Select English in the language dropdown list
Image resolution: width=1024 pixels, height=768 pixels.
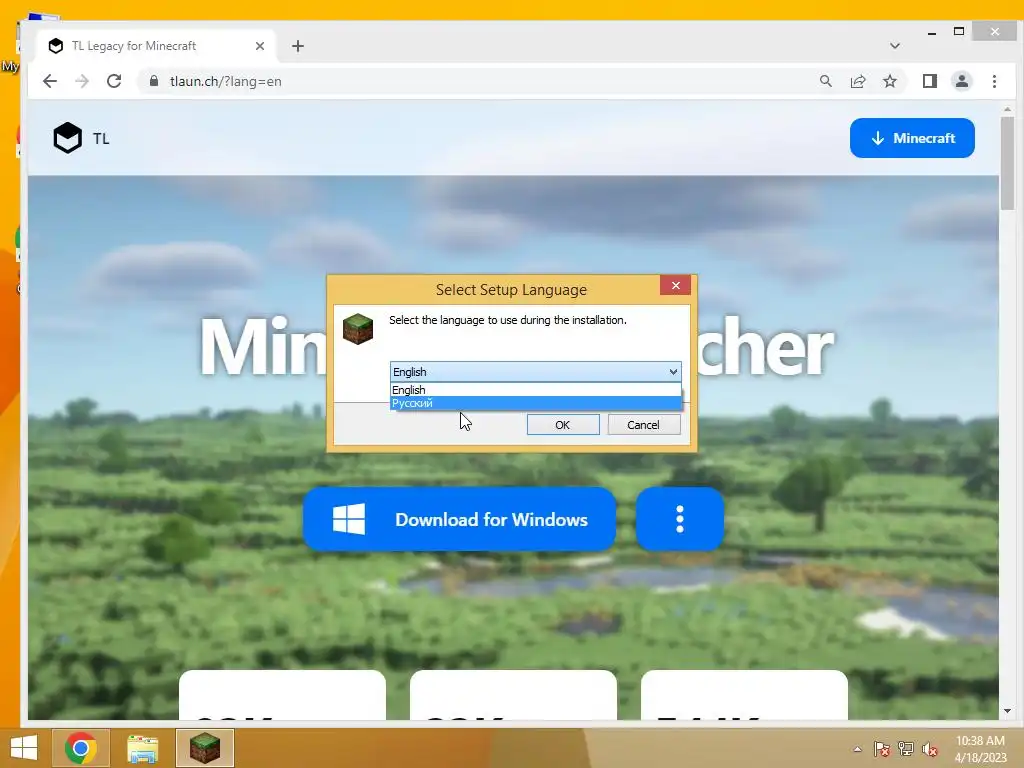click(536, 390)
